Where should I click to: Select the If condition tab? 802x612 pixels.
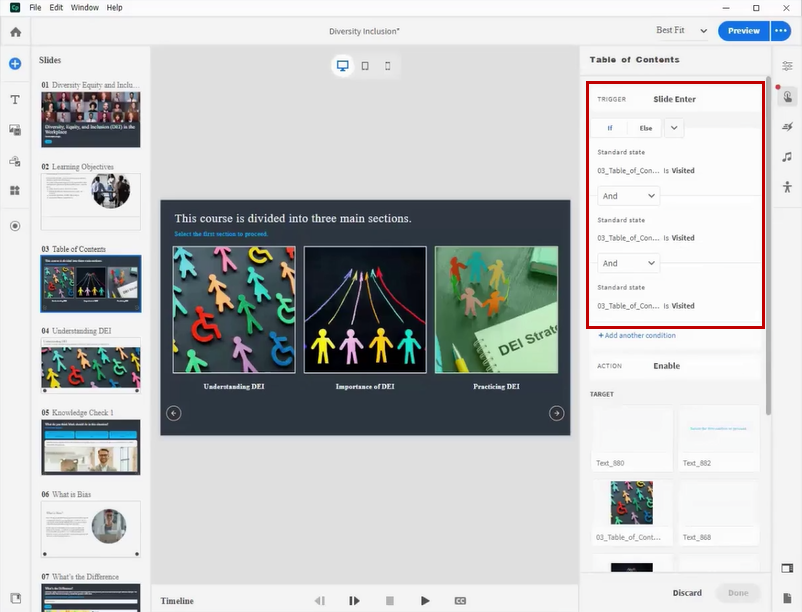610,128
